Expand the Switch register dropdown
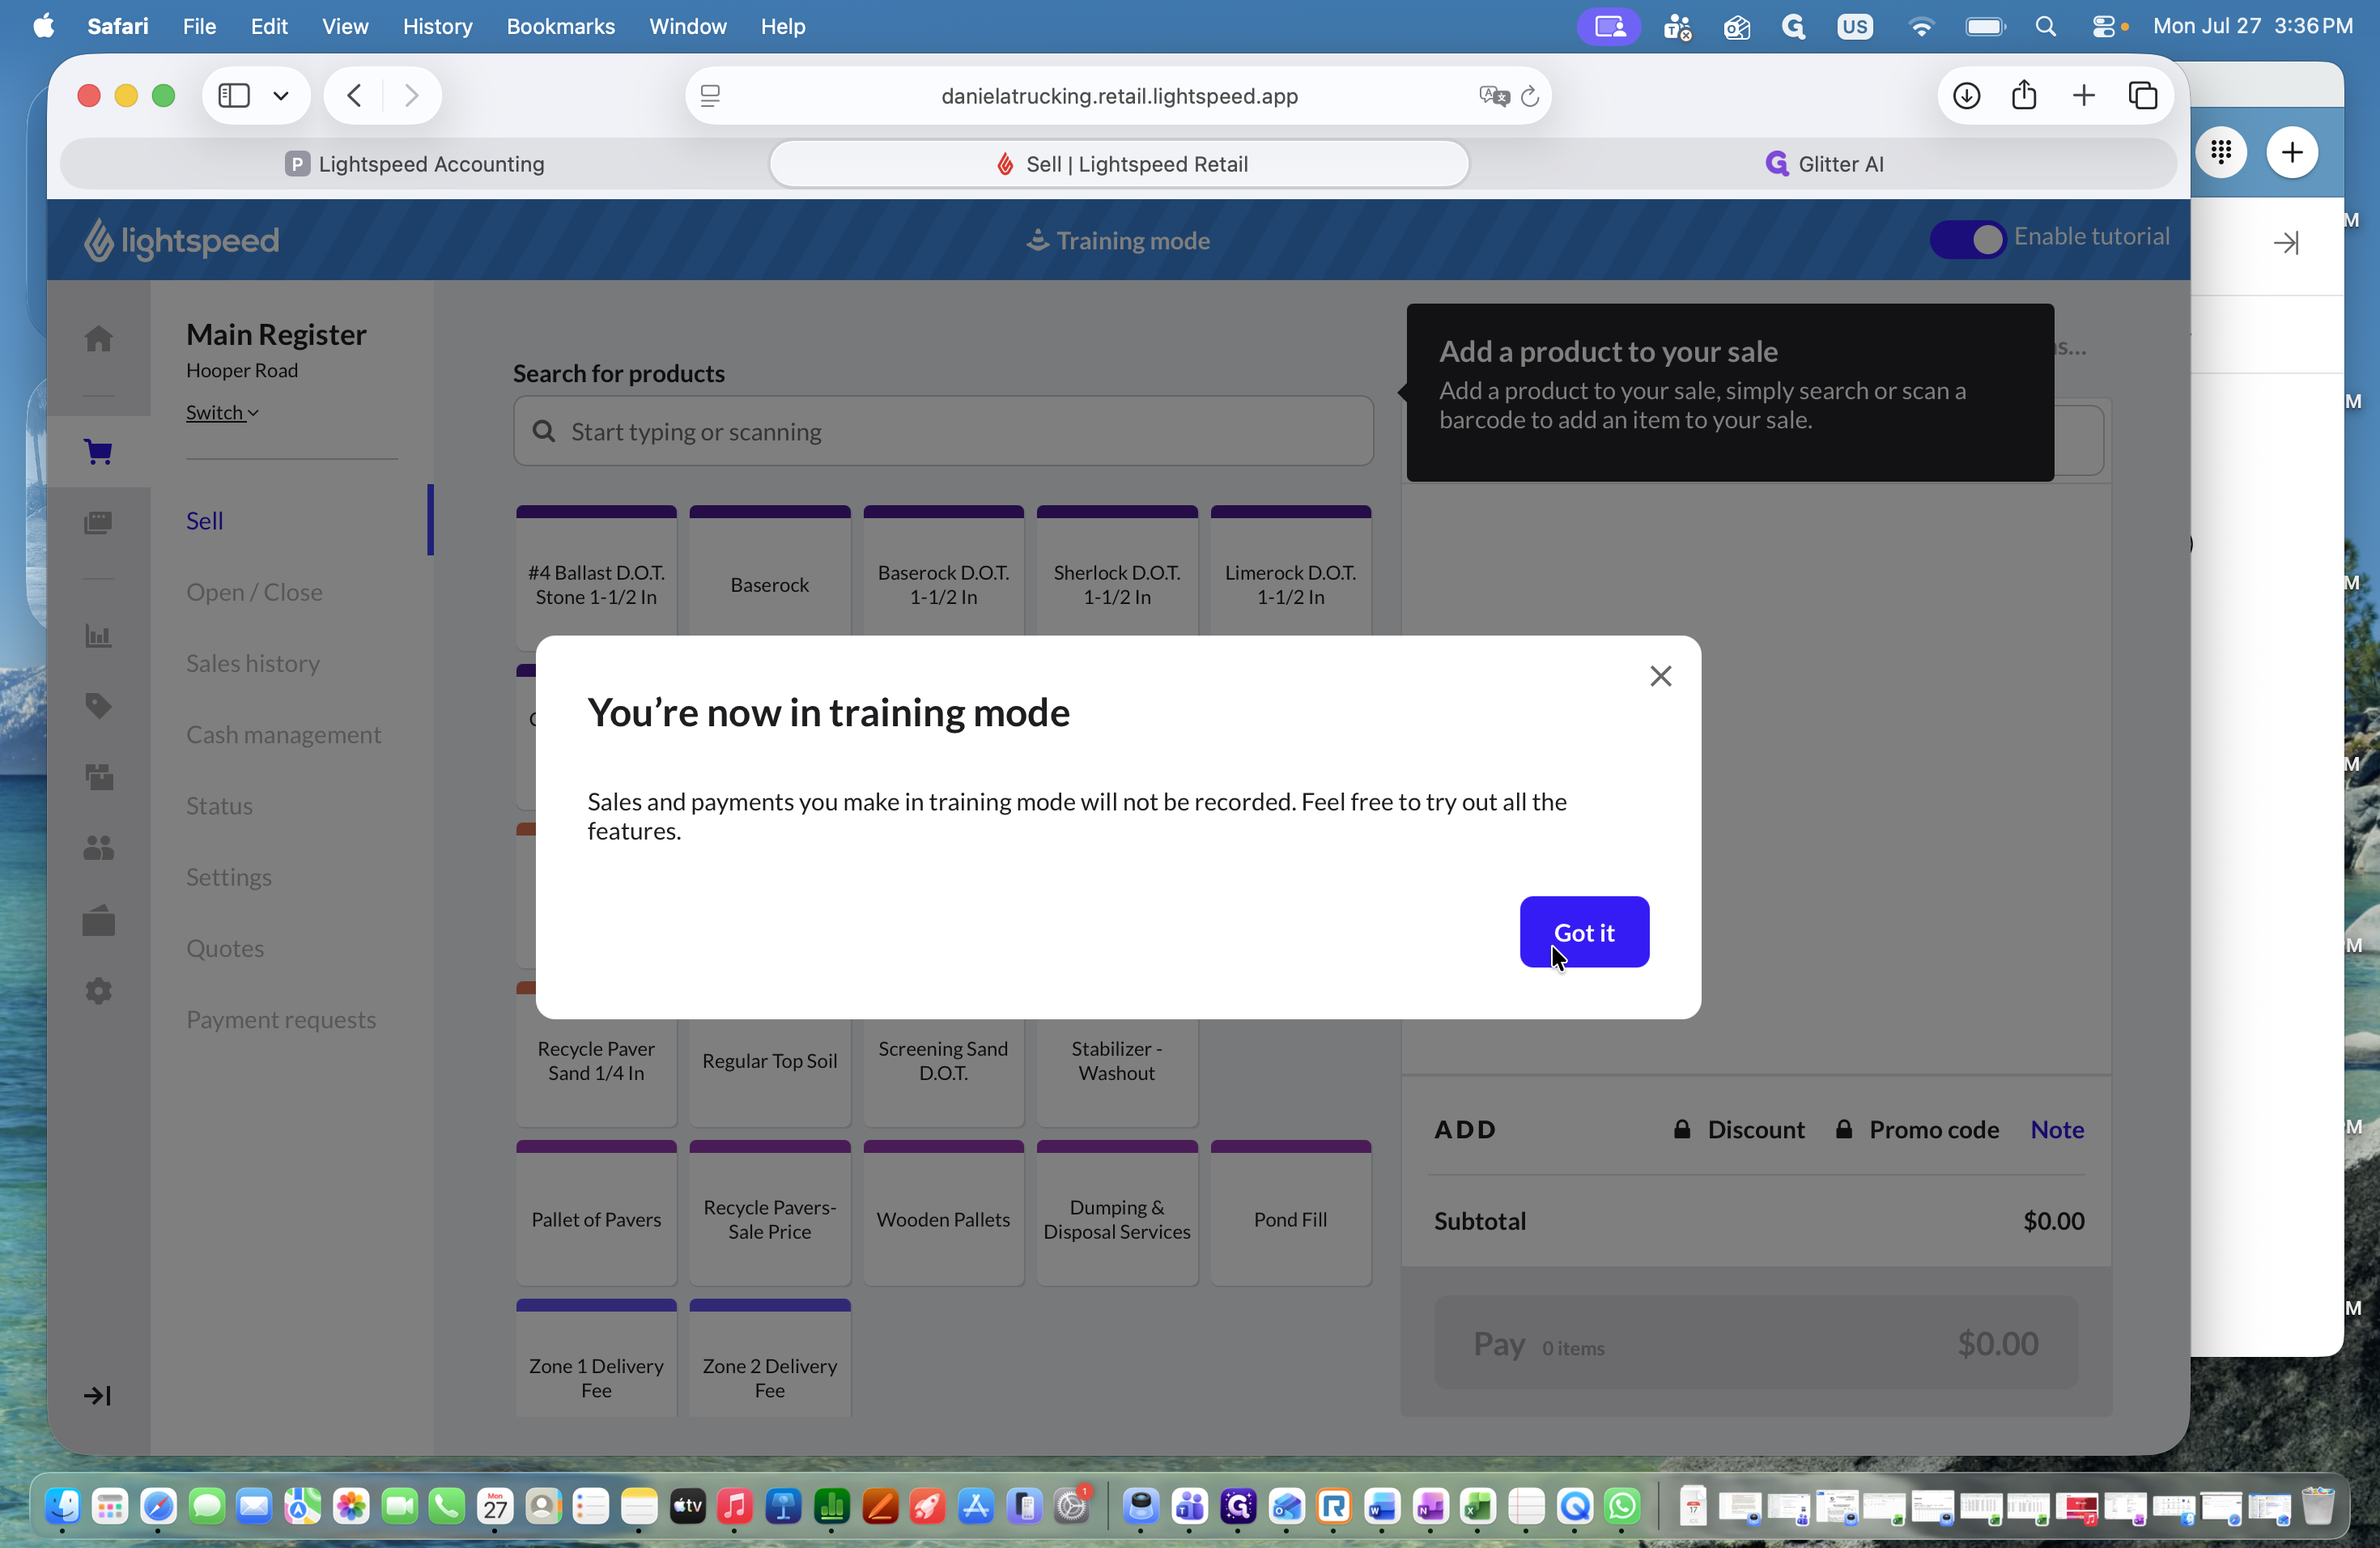This screenshot has width=2380, height=1548. click(x=222, y=412)
